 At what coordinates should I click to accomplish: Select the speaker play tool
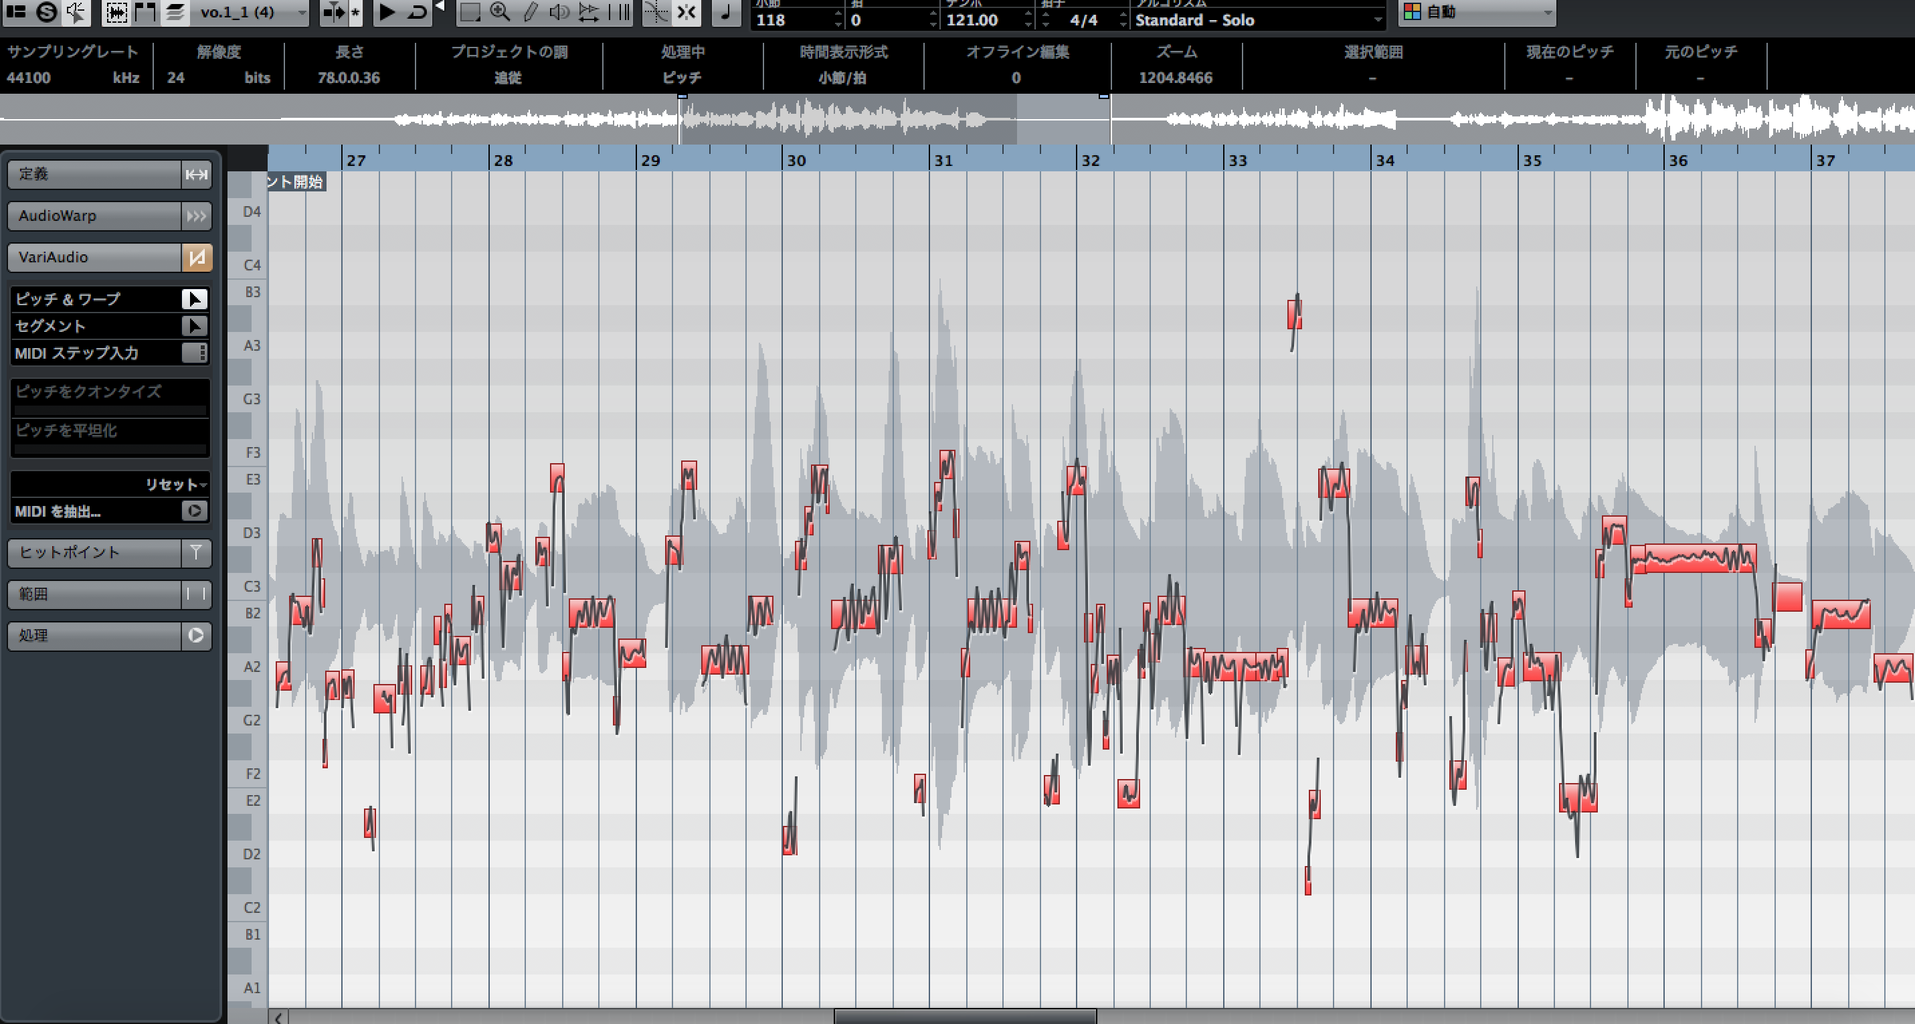click(559, 12)
